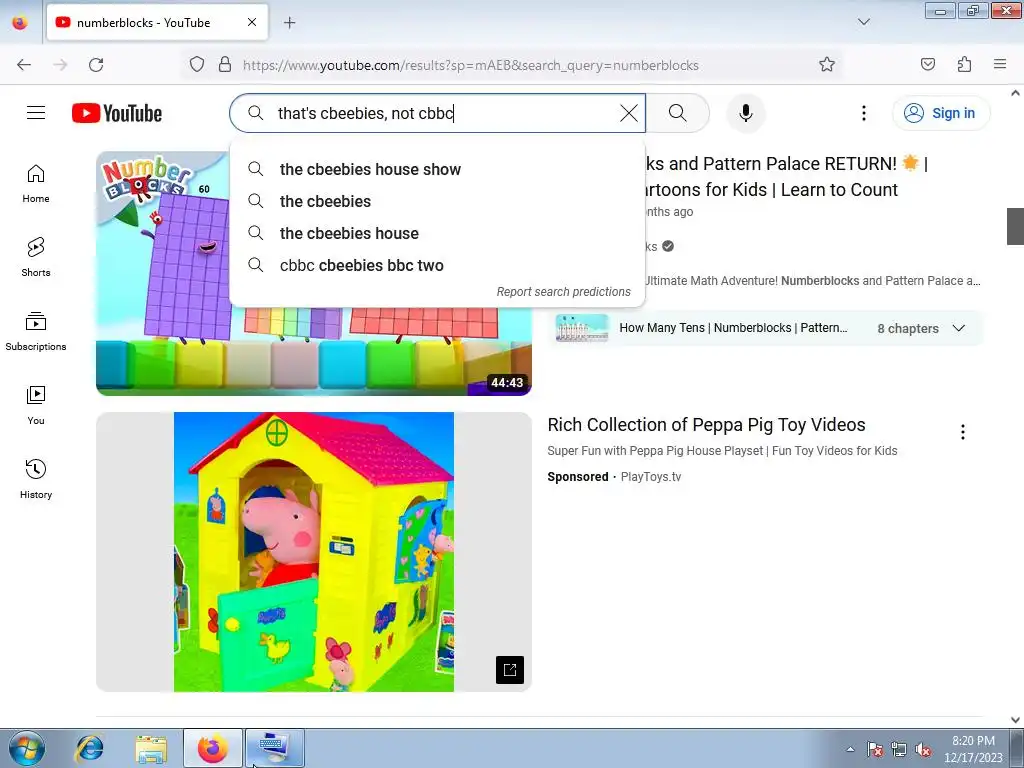Screen dimensions: 1024x768
Task: Click the page vertical scrollbar thumb
Action: (1015, 226)
